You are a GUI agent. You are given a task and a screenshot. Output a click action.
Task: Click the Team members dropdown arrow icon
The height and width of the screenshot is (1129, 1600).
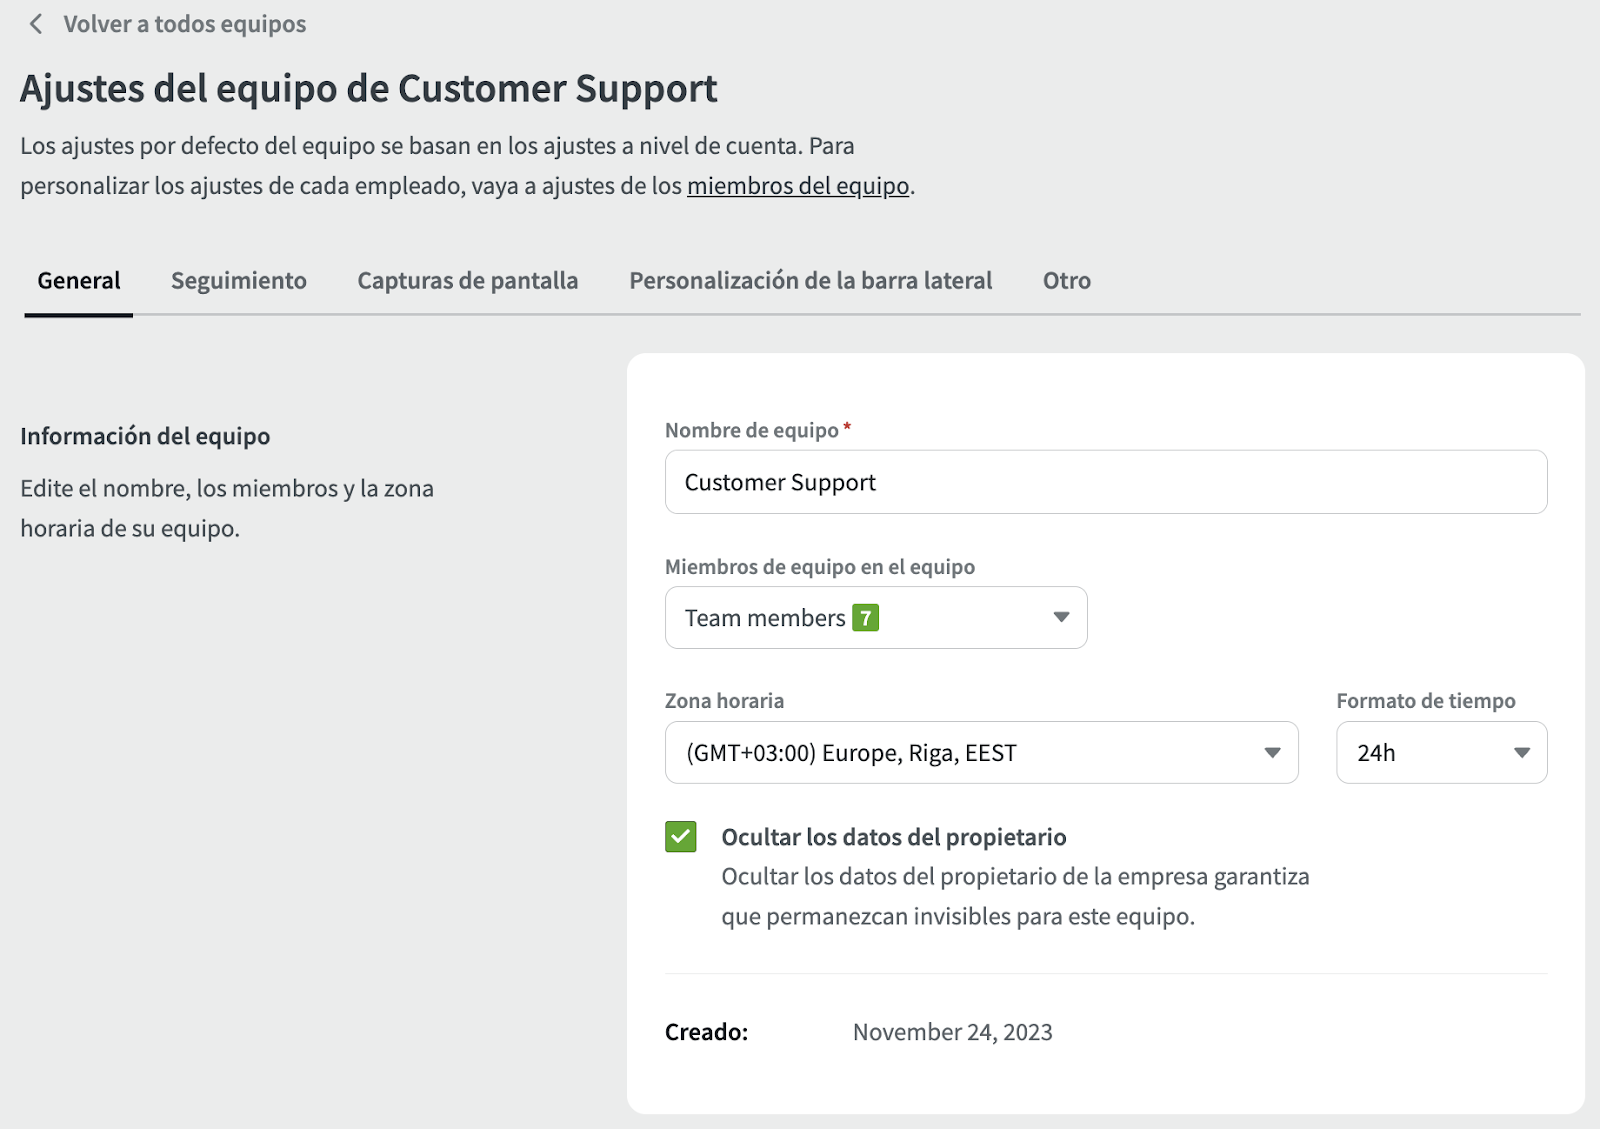[1061, 618]
